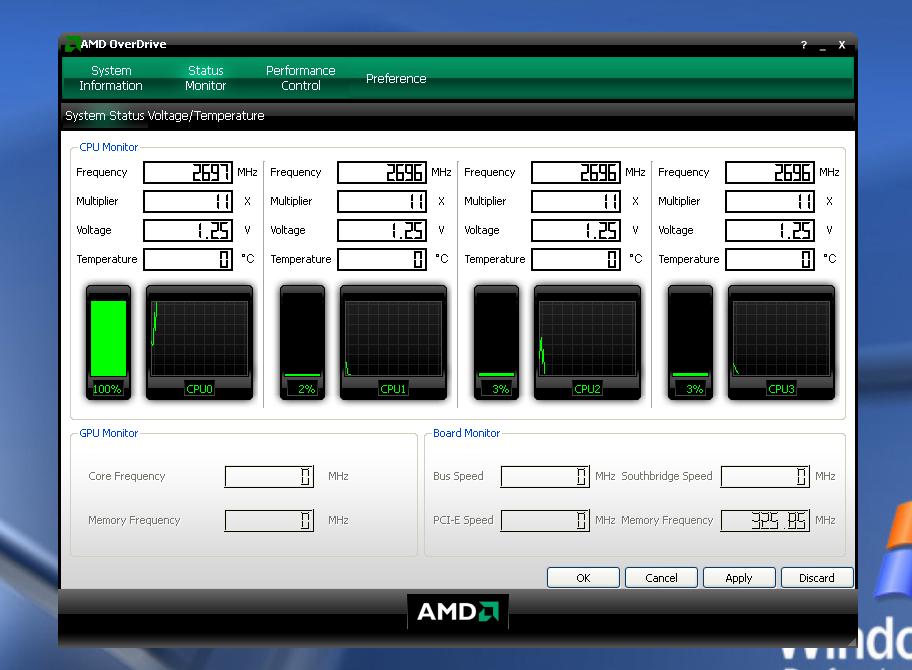This screenshot has width=912, height=670.
Task: Click the CPU1 multiplier field
Action: (x=382, y=201)
